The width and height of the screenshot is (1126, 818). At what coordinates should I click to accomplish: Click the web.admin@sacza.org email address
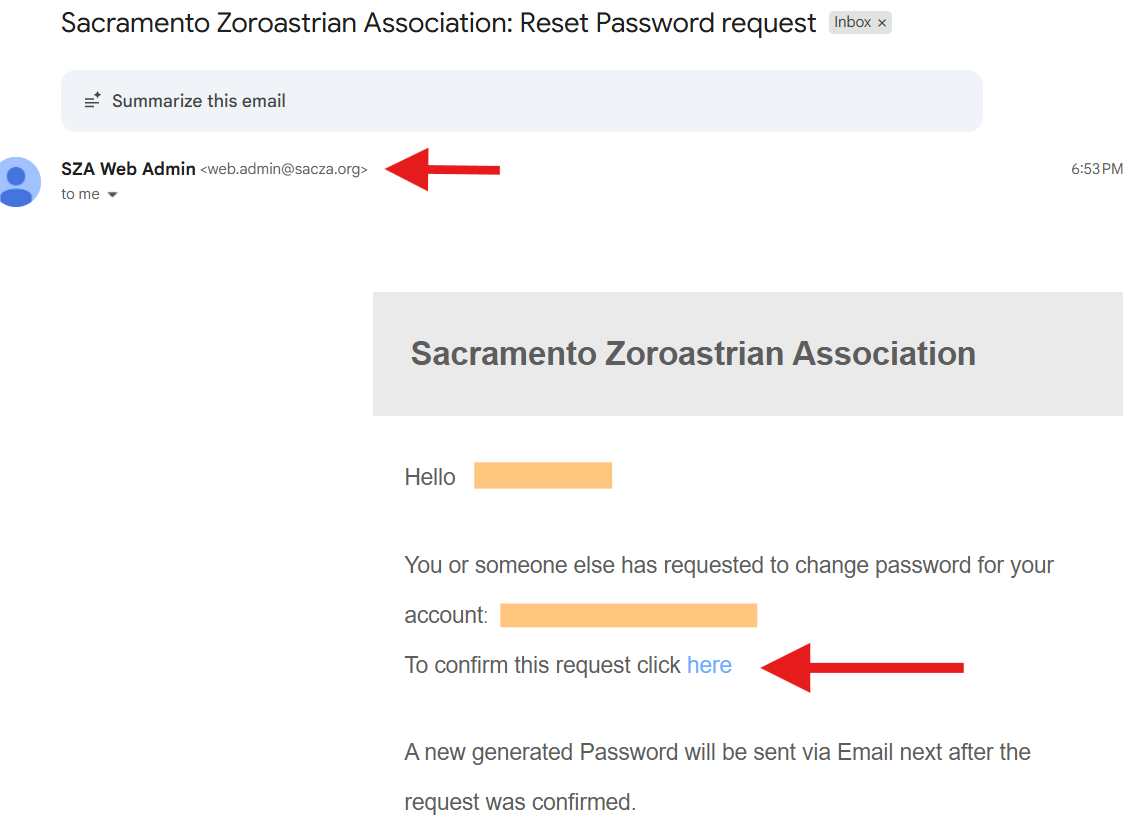[284, 170]
